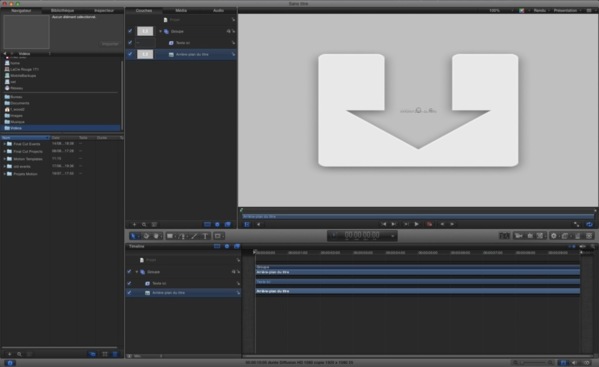Switch file browser to icon view
This screenshot has width=599, height=367.
click(x=105, y=354)
